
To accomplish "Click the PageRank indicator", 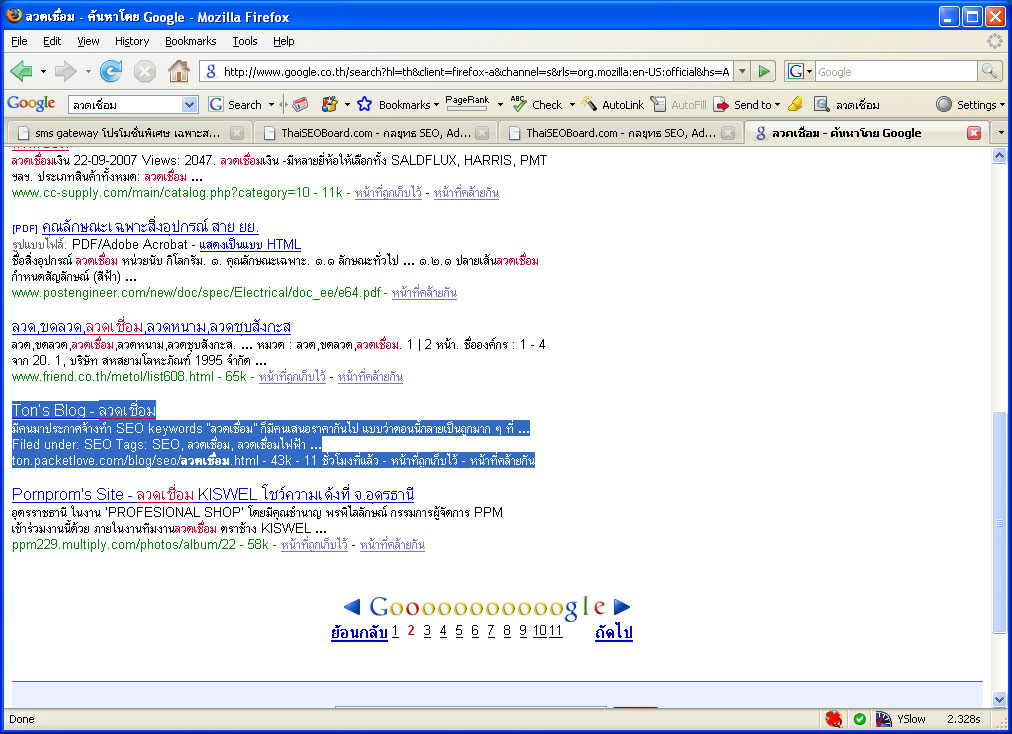I will click(467, 103).
